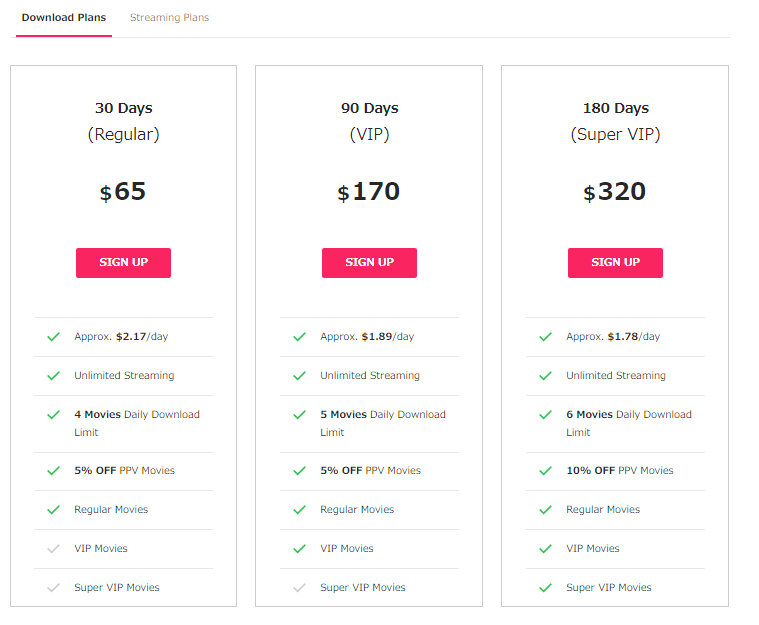Image resolution: width=759 pixels, height=625 pixels.
Task: Click the grey checkmark next to VIP Movies in Regular plan
Action: point(53,549)
